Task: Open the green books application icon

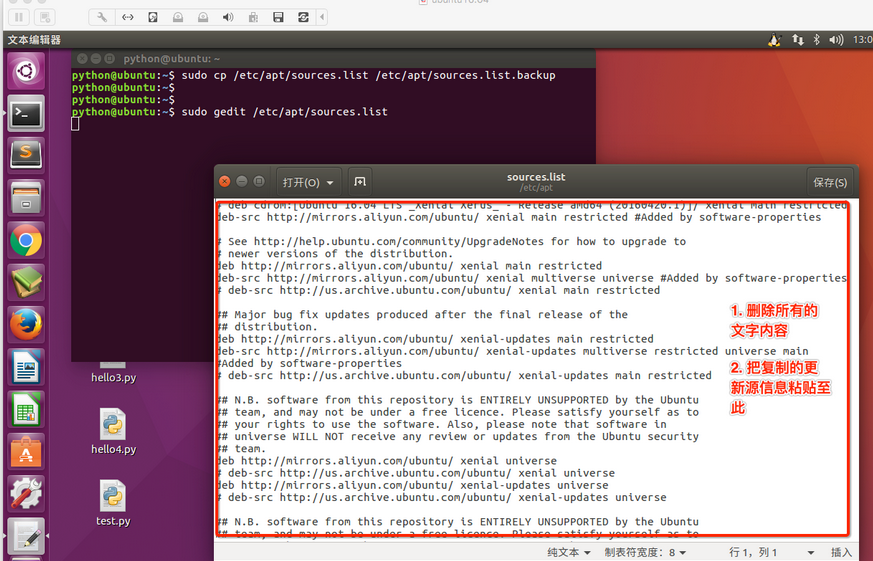Action: pyautogui.click(x=26, y=282)
